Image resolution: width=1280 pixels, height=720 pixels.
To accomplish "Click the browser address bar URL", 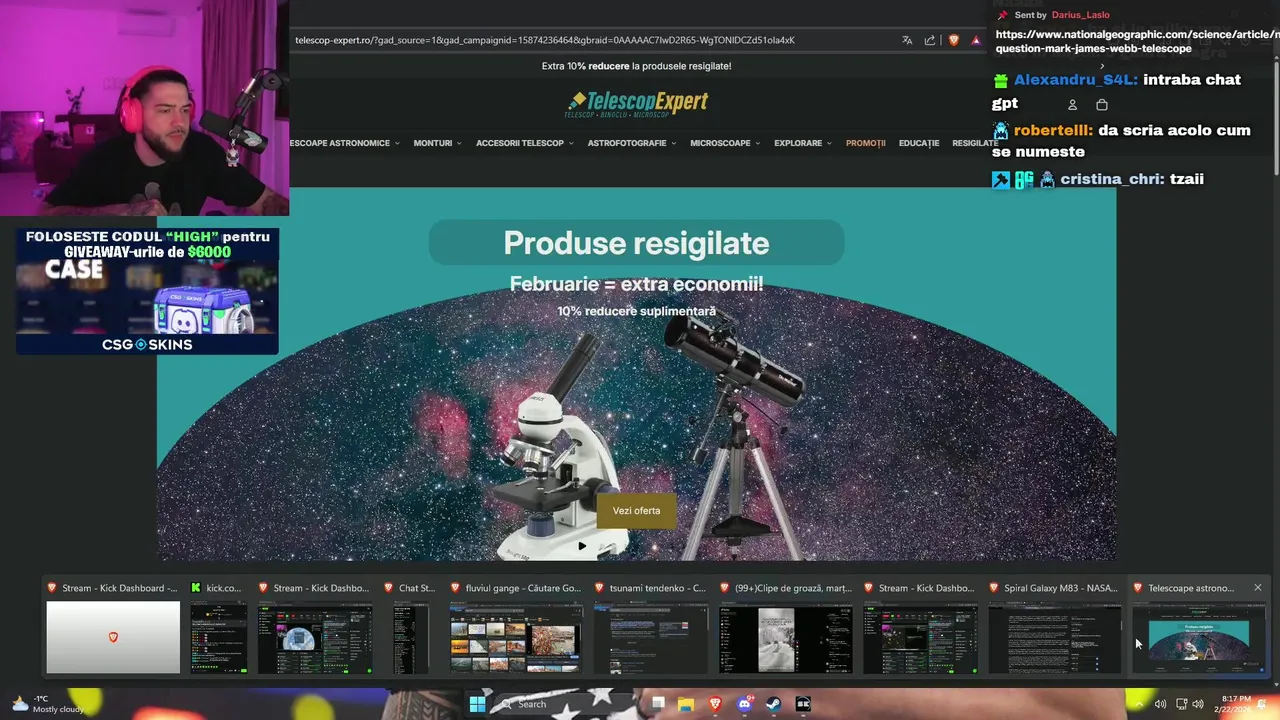I will coord(545,40).
